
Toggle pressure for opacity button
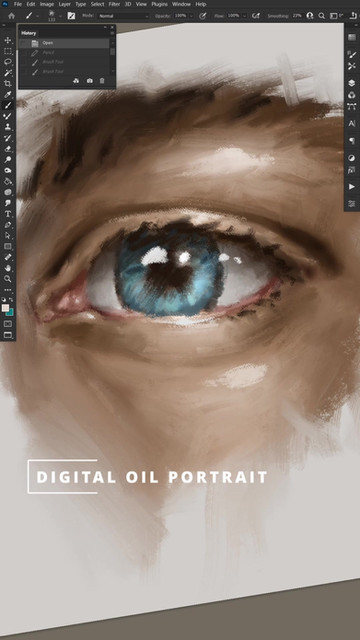[x=202, y=16]
